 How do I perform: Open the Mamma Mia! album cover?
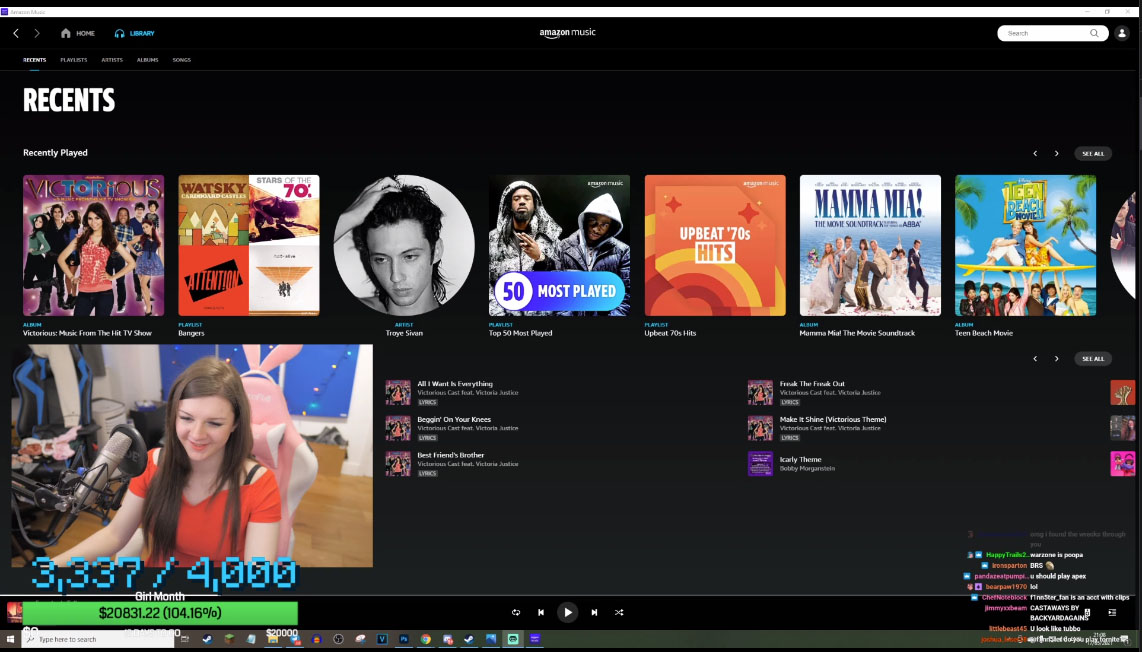(x=870, y=246)
